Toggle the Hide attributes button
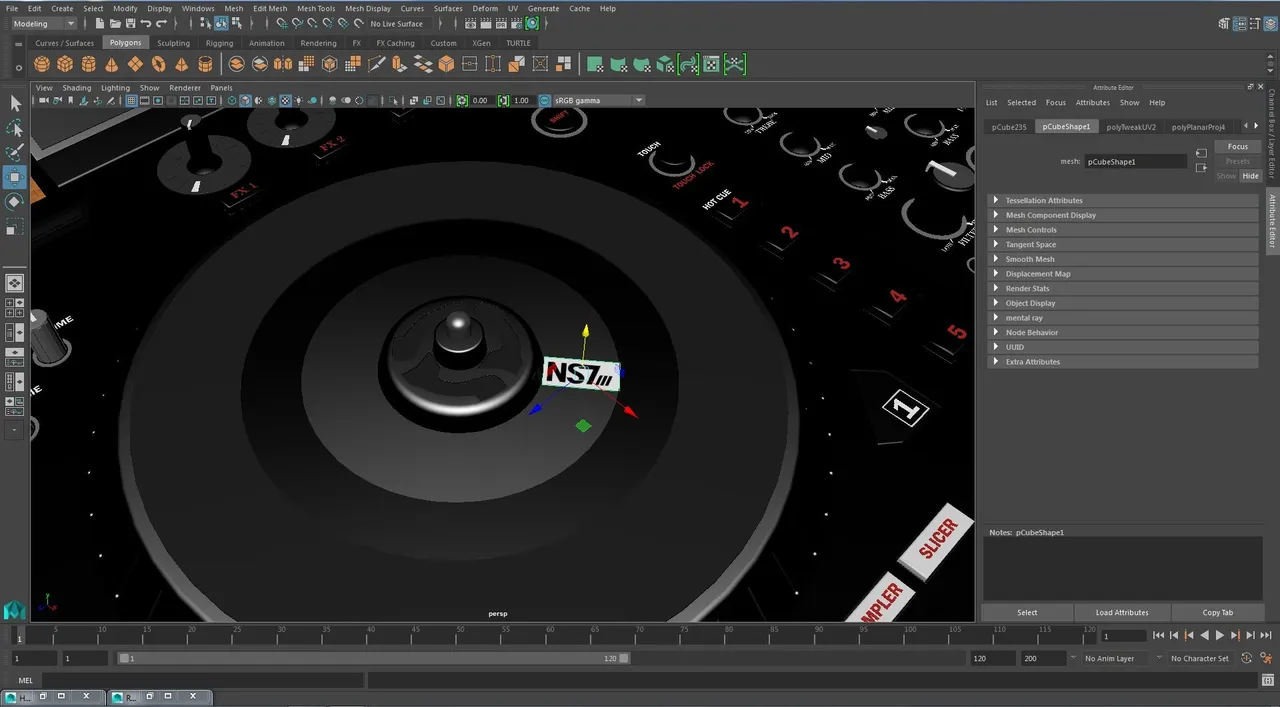Viewport: 1280px width, 707px height. (1250, 176)
